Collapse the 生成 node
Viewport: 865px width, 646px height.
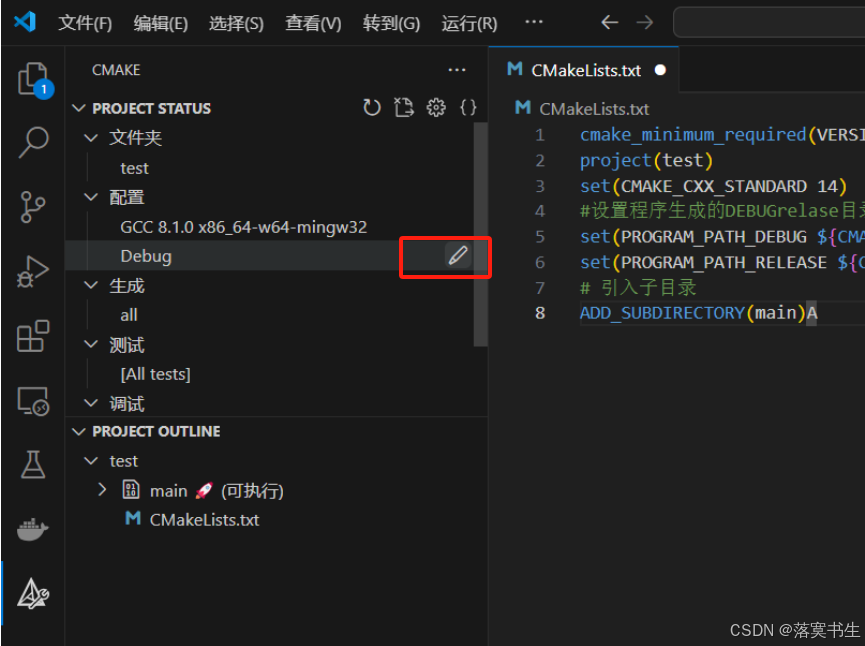(x=91, y=285)
